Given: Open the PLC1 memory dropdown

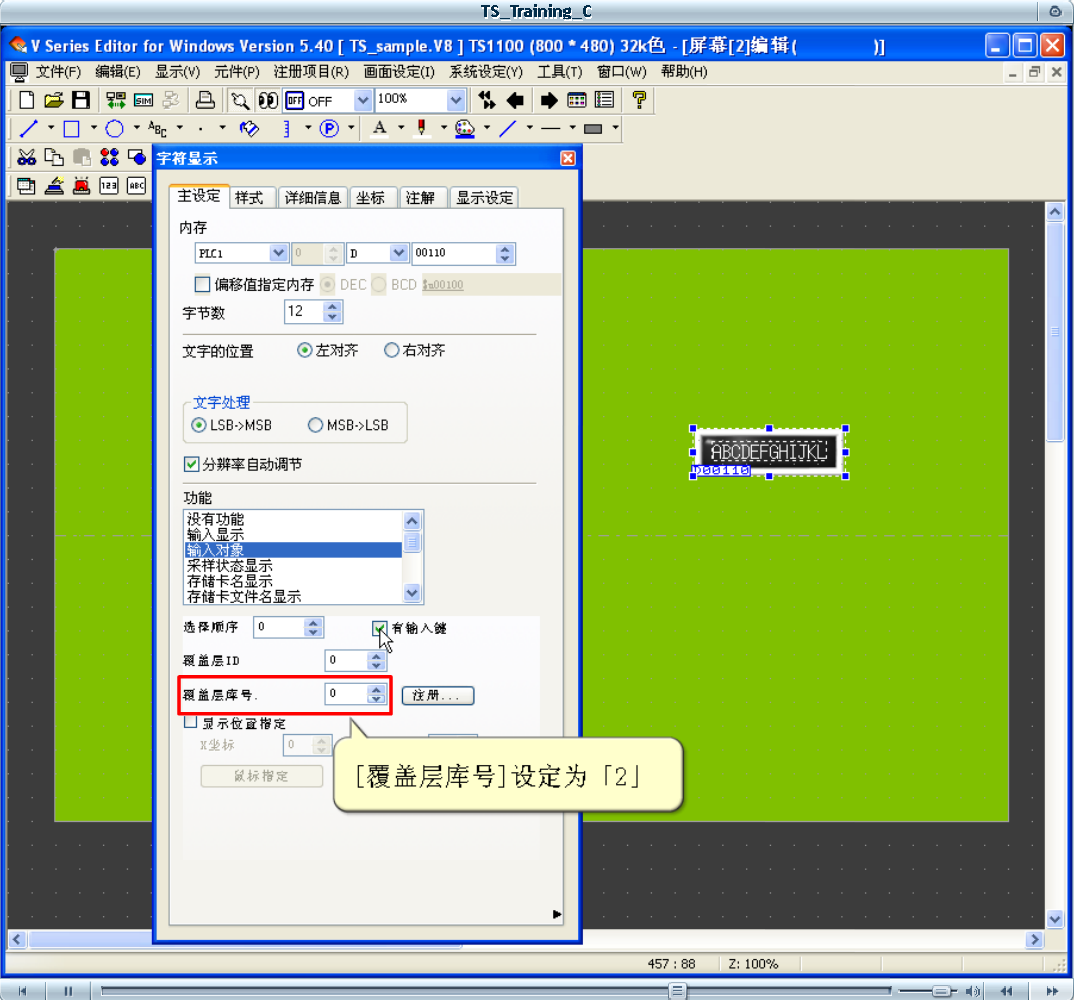Looking at the screenshot, I should (278, 254).
